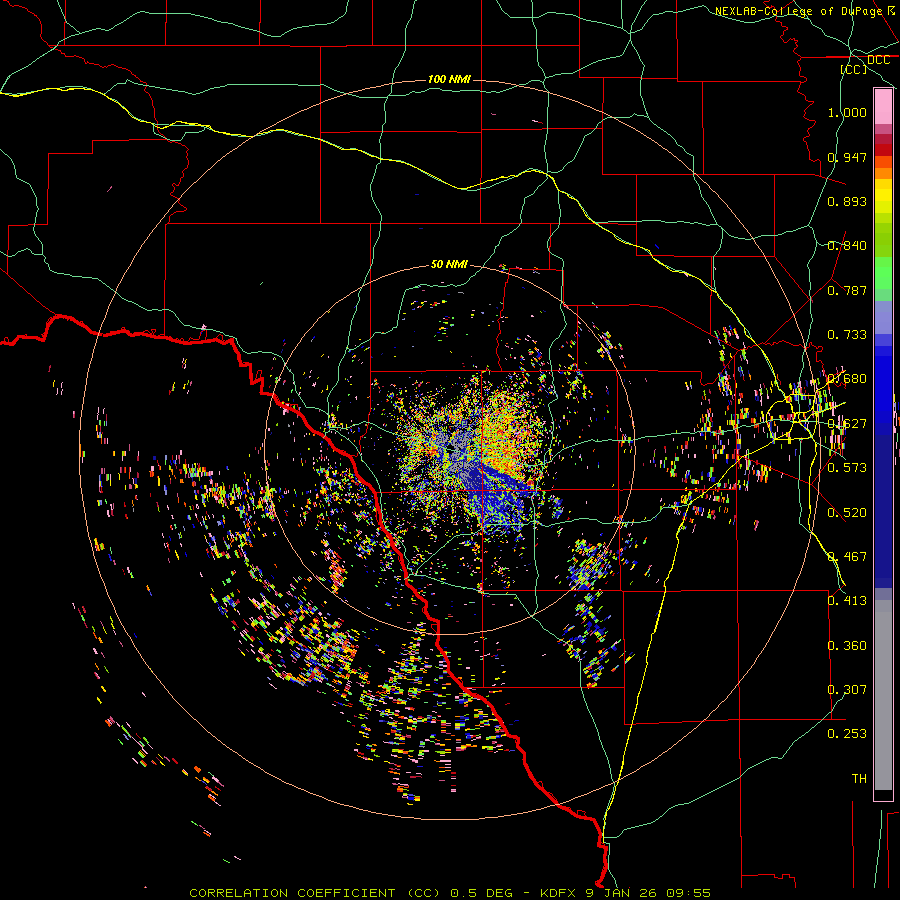This screenshot has width=900, height=900.
Task: Click the 0.413 scale value
Action: (847, 601)
